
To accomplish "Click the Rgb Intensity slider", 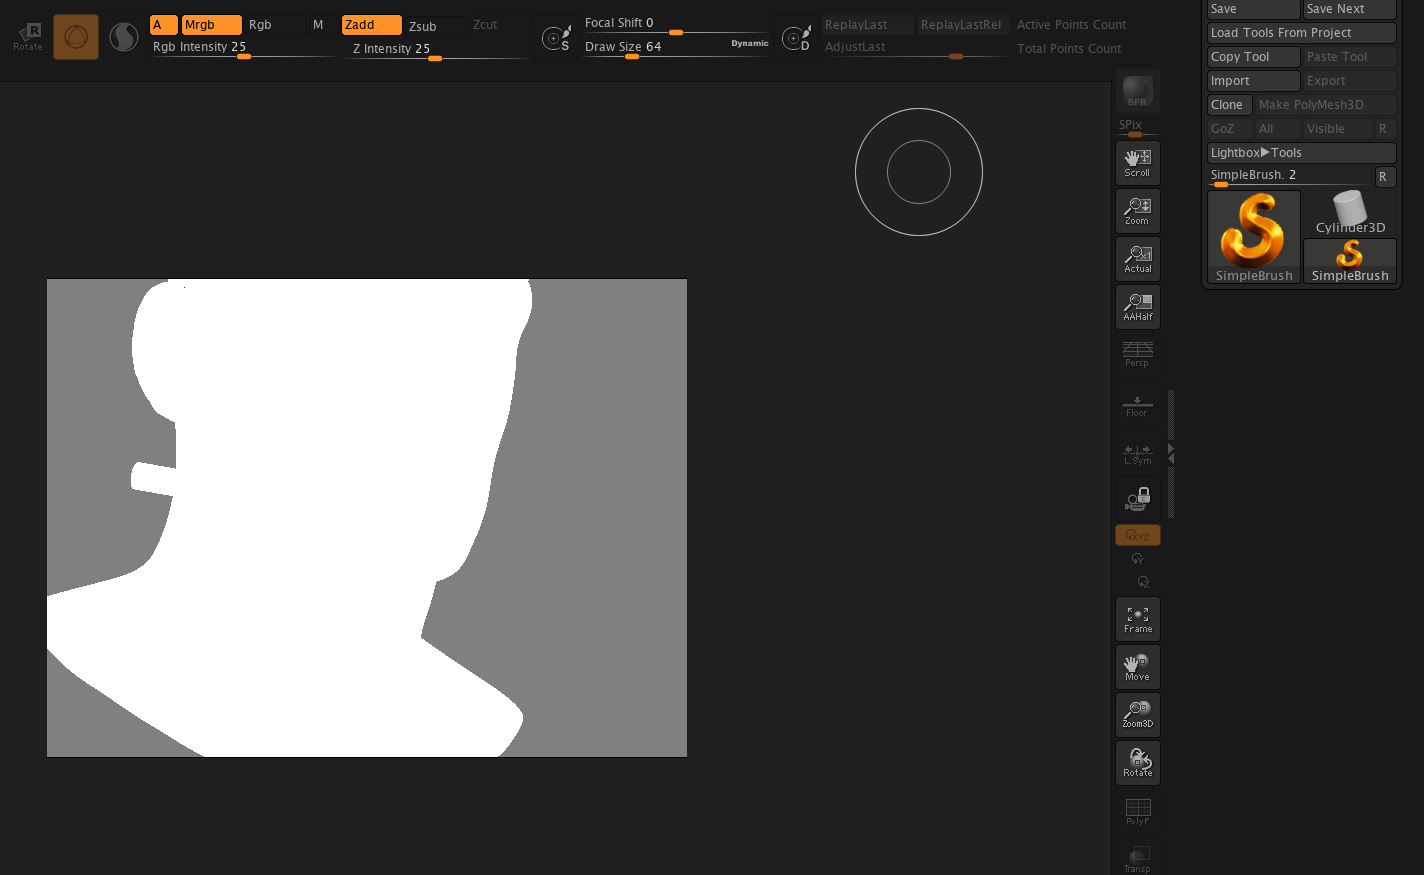I will pos(244,56).
